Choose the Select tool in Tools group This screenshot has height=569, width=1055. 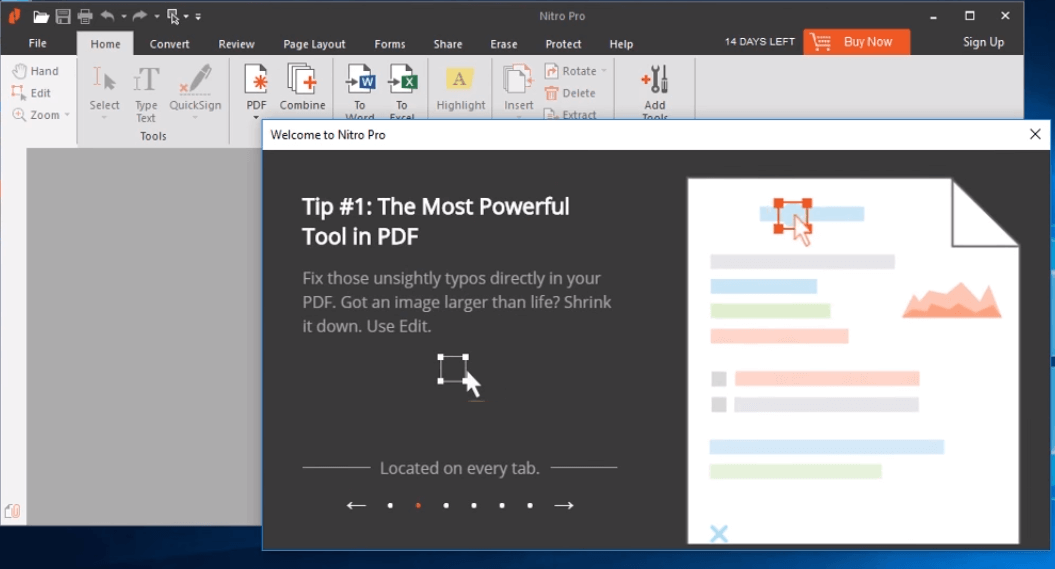104,88
